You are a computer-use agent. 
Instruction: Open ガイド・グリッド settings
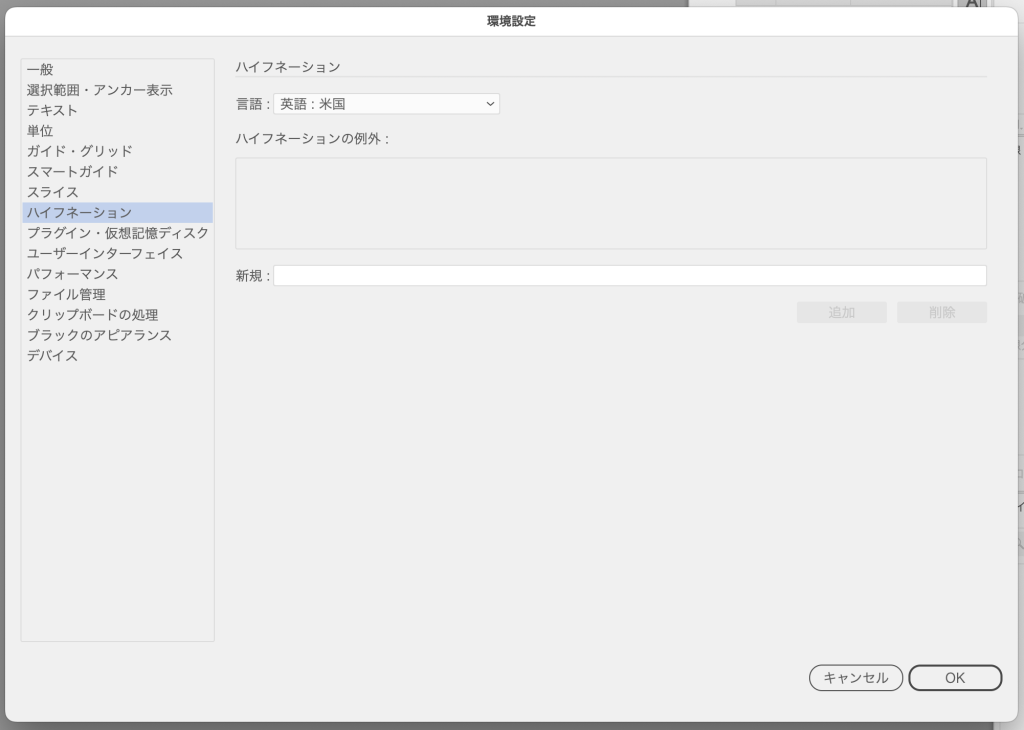click(79, 151)
